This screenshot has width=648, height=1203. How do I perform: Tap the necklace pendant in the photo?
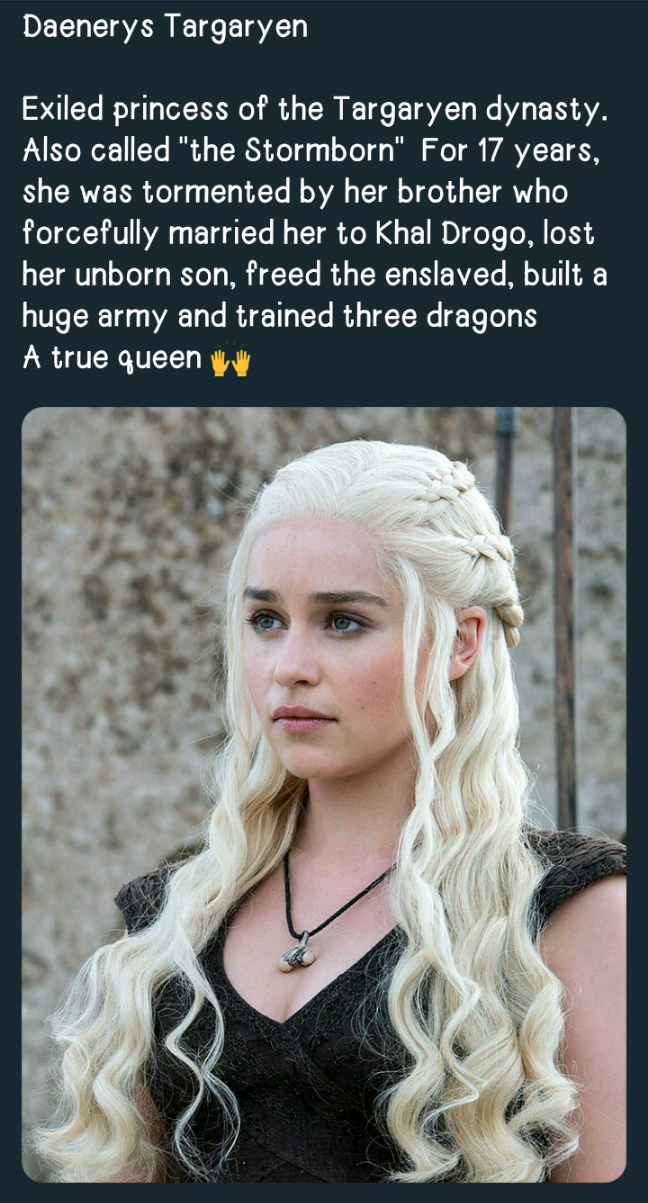pyautogui.click(x=297, y=953)
